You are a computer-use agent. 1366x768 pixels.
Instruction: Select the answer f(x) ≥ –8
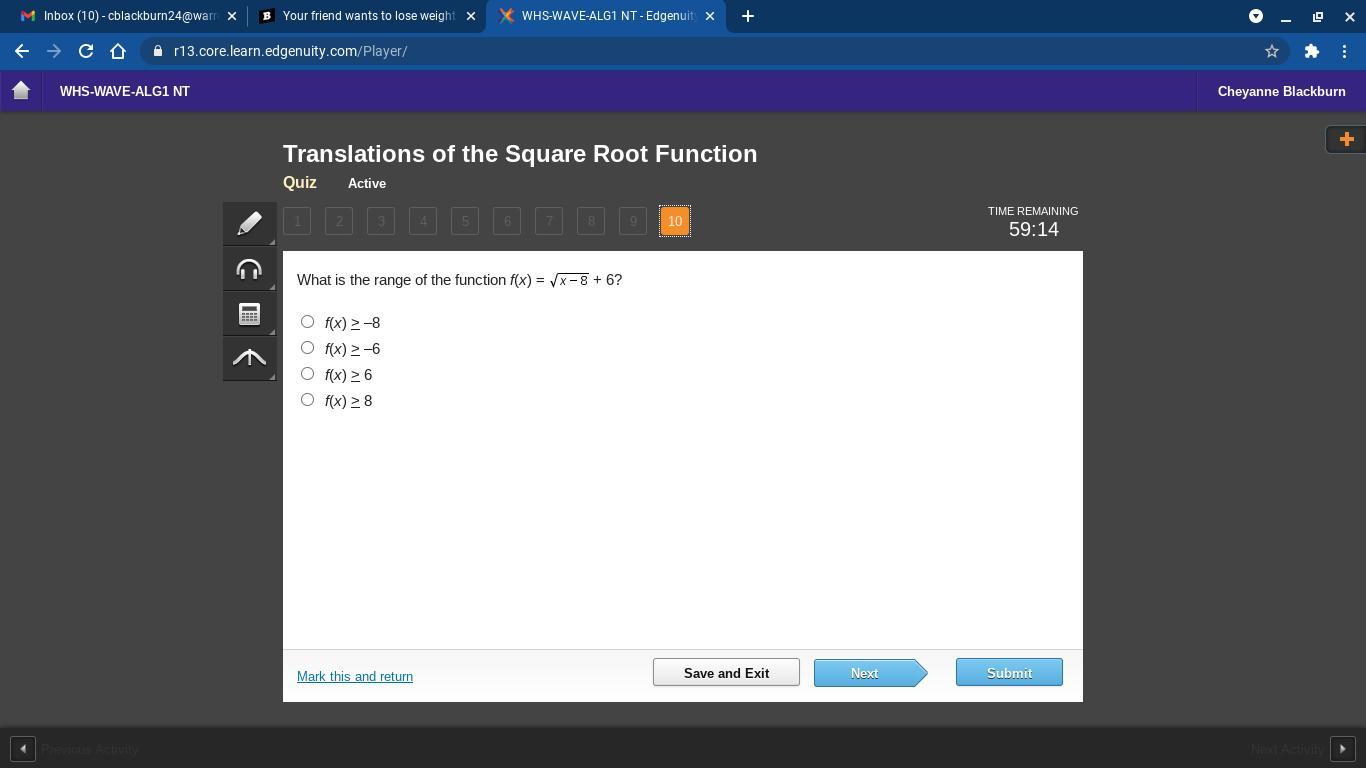[307, 322]
